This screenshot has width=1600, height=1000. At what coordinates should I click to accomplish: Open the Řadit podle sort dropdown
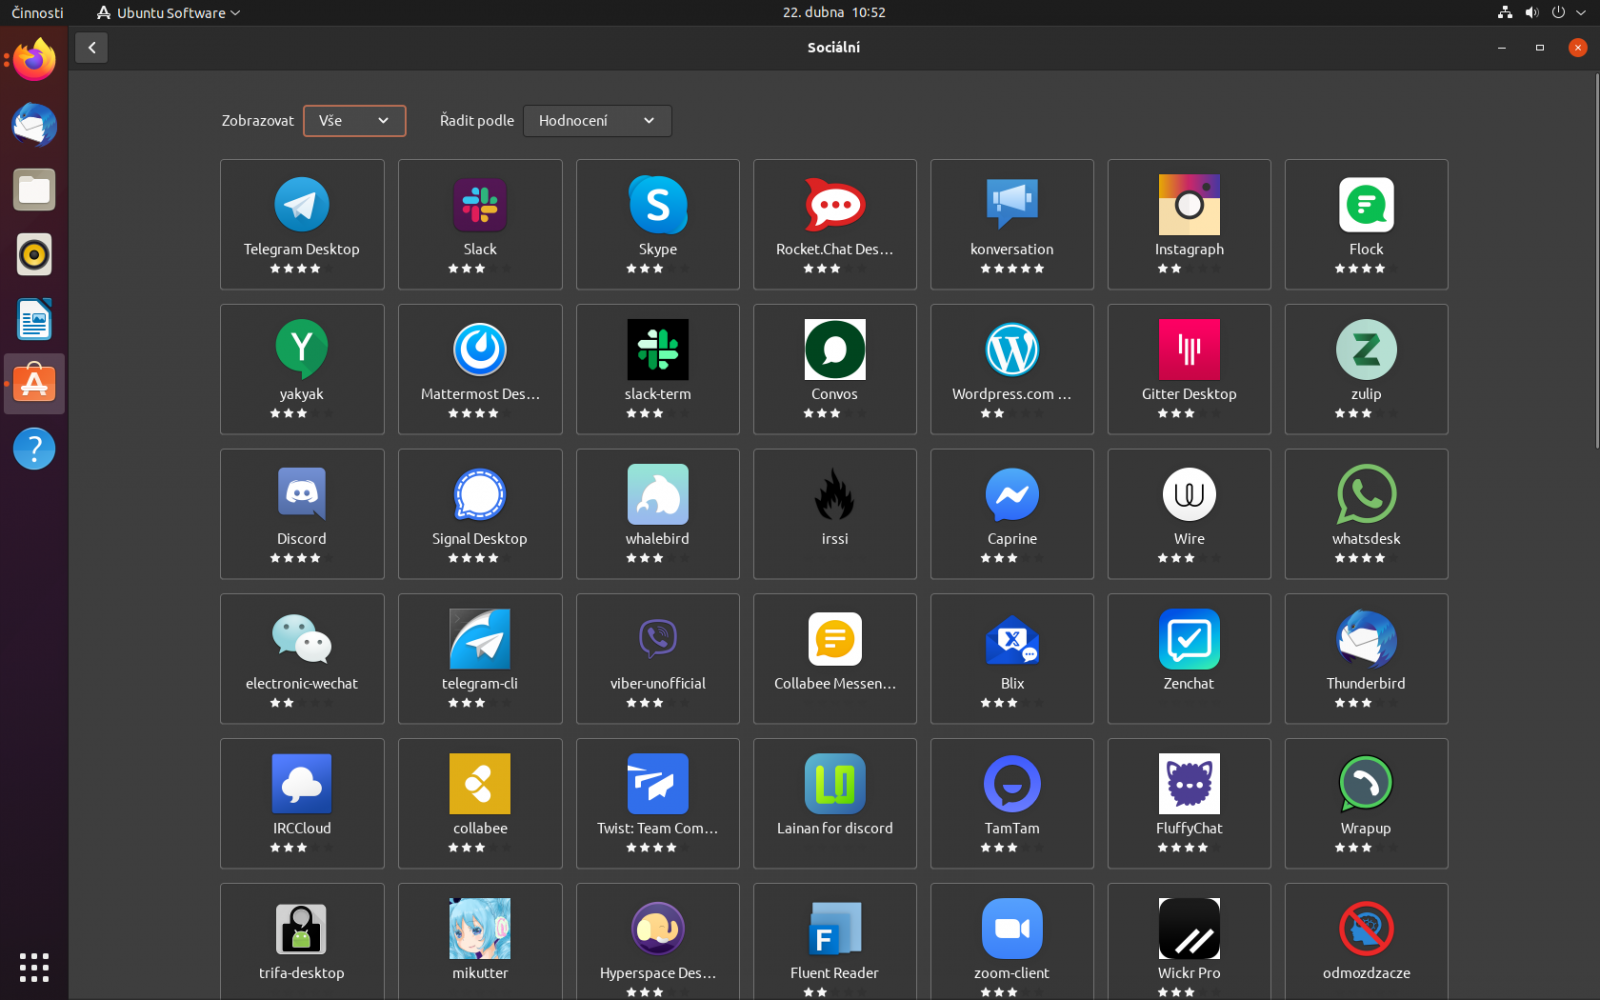coord(597,120)
